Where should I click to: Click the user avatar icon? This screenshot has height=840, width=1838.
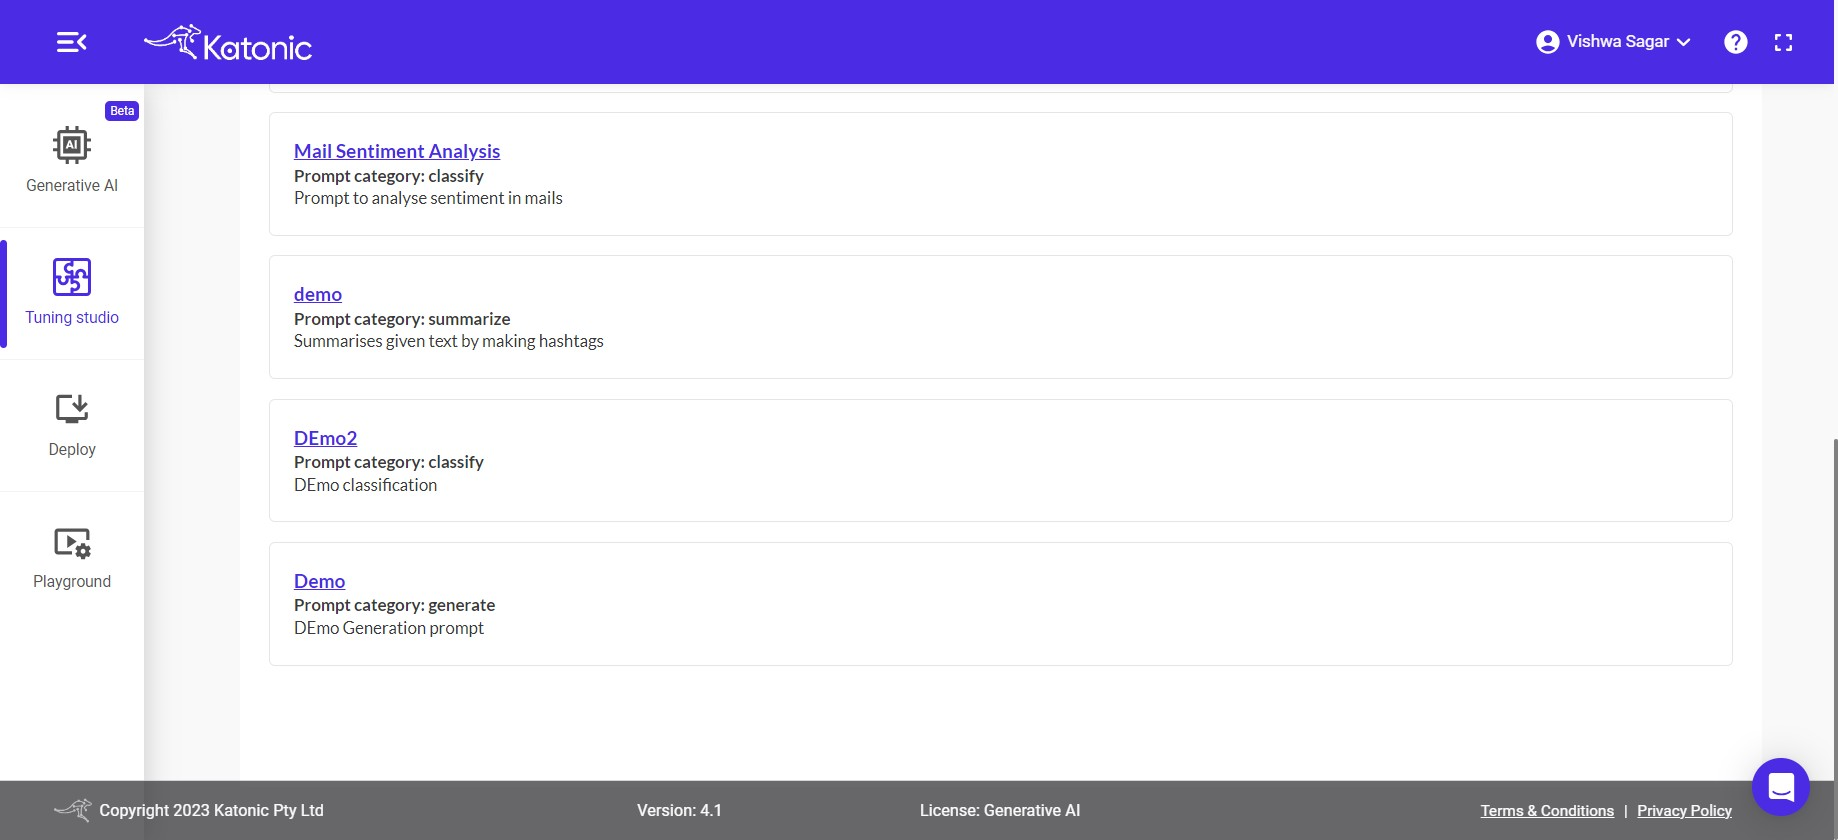pyautogui.click(x=1547, y=42)
